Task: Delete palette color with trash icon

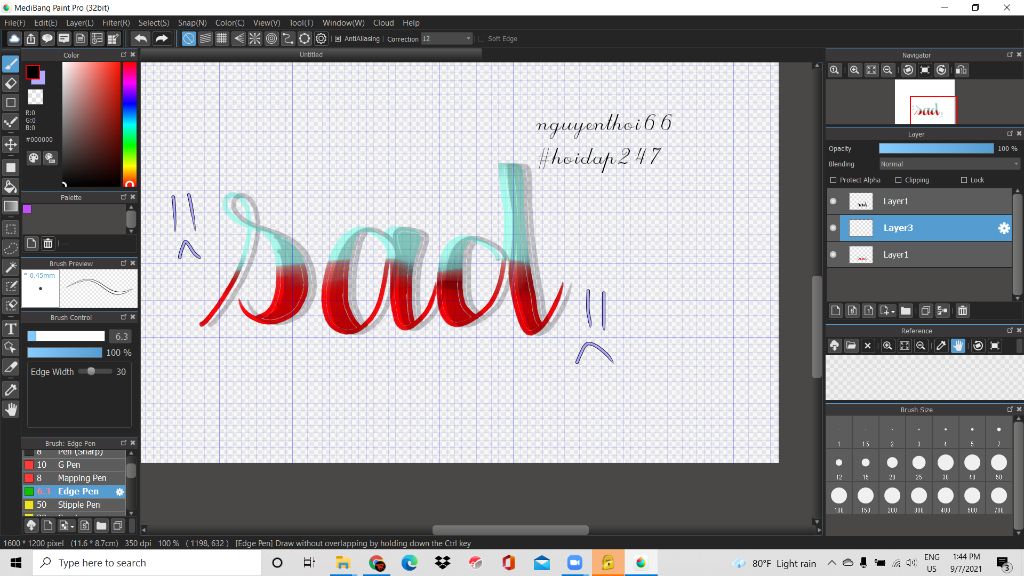Action: [x=48, y=244]
